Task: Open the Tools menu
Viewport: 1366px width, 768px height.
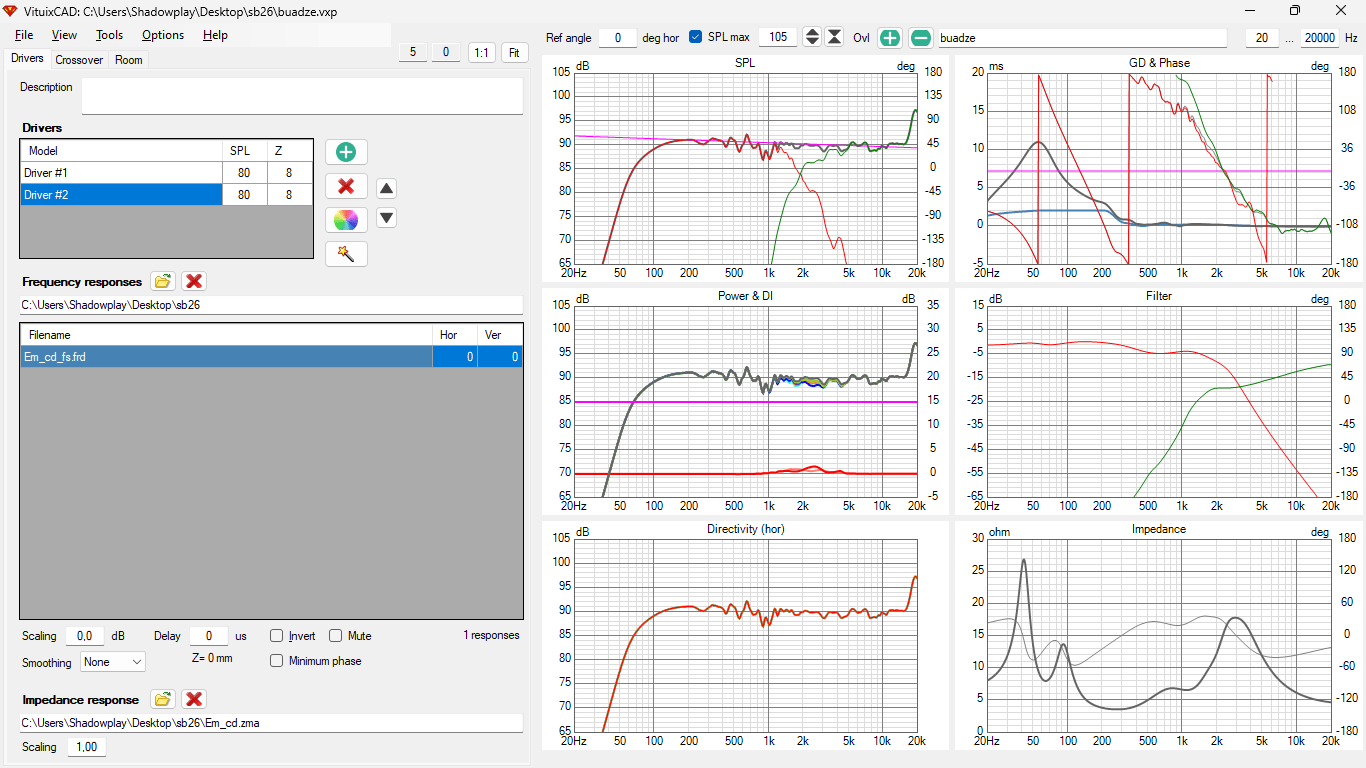Action: tap(110, 35)
